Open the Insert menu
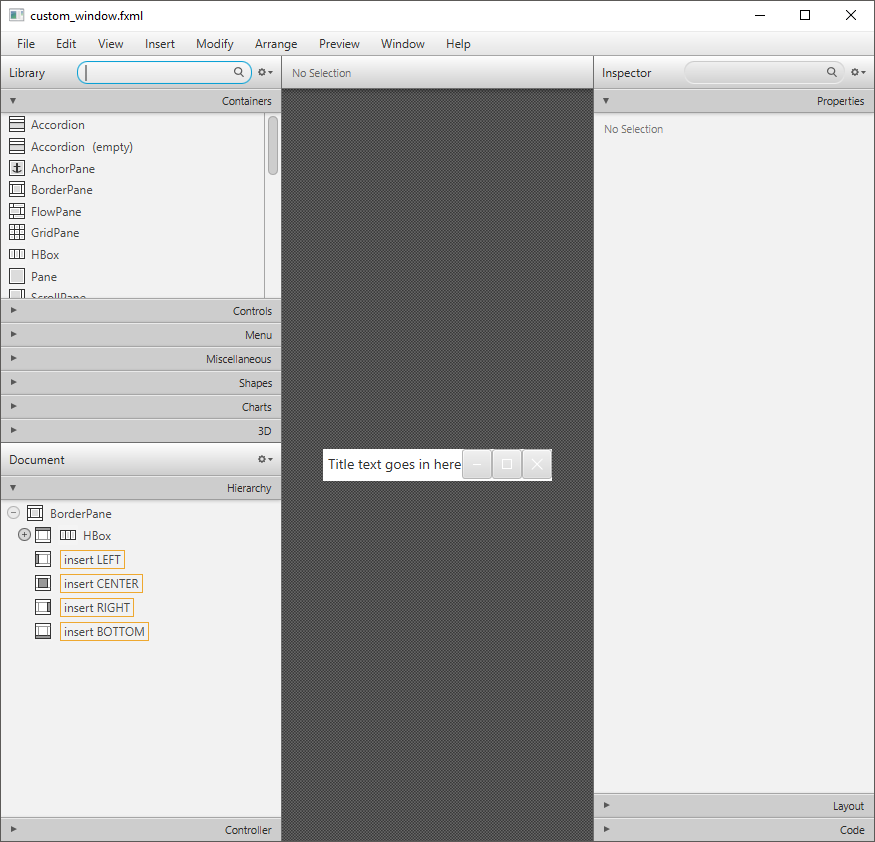The height and width of the screenshot is (842, 875). click(x=160, y=44)
